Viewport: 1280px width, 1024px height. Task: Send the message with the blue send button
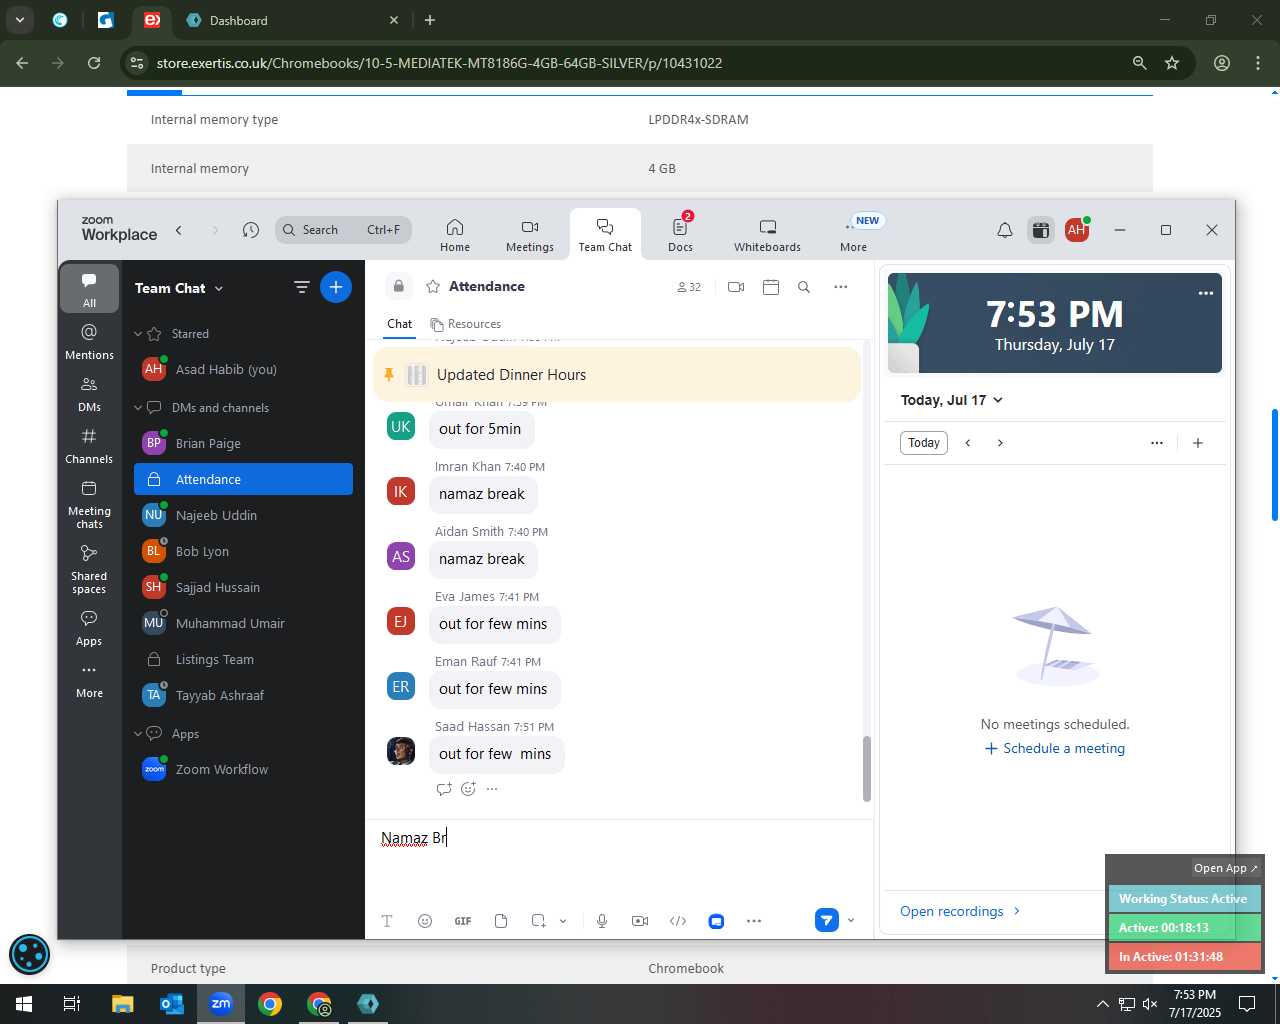tap(826, 920)
